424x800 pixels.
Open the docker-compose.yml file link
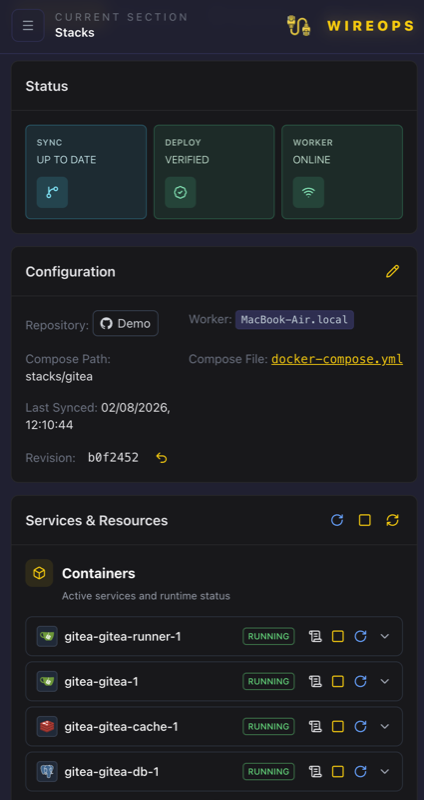click(337, 359)
